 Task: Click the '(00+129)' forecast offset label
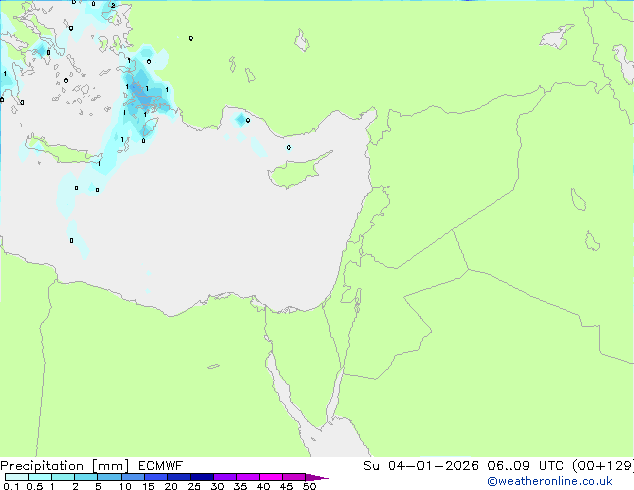(603, 466)
